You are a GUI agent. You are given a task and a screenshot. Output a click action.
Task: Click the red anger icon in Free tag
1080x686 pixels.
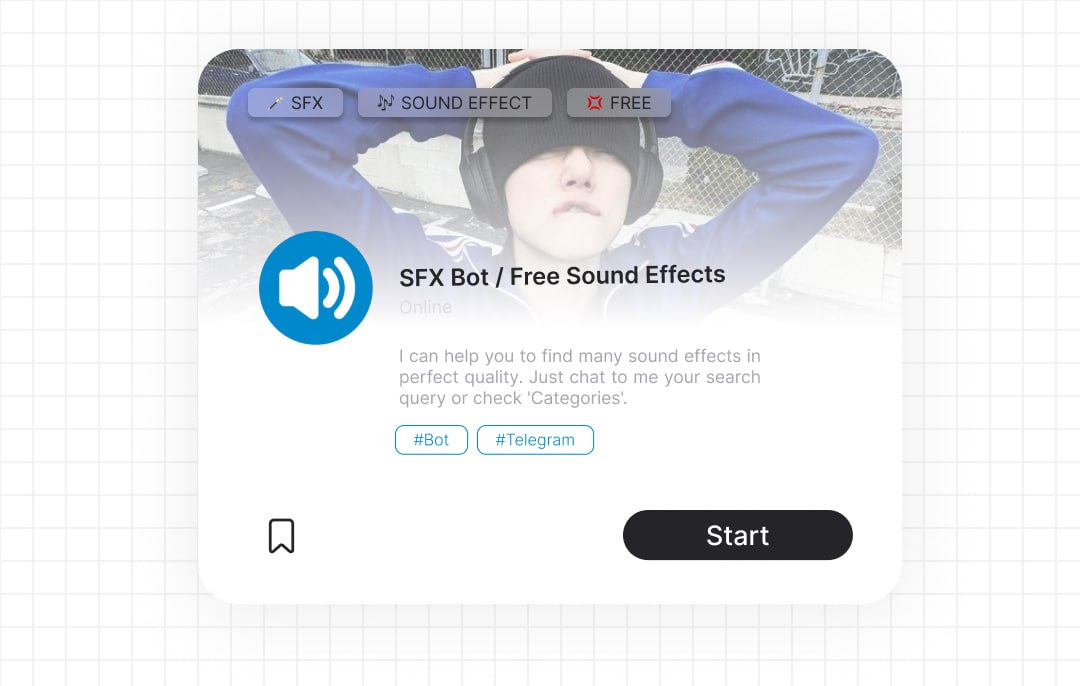[x=594, y=103]
